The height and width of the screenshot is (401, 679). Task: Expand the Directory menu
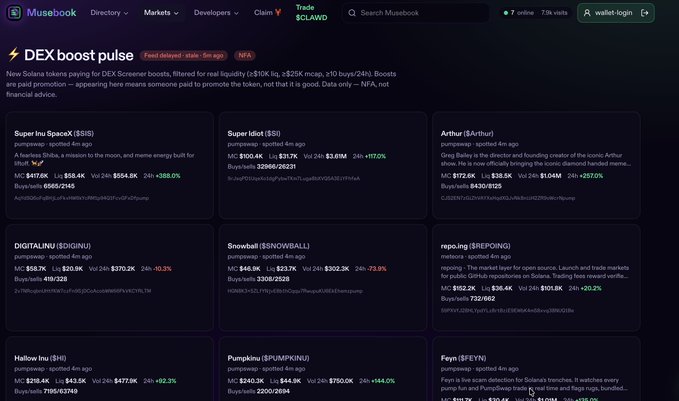(109, 13)
